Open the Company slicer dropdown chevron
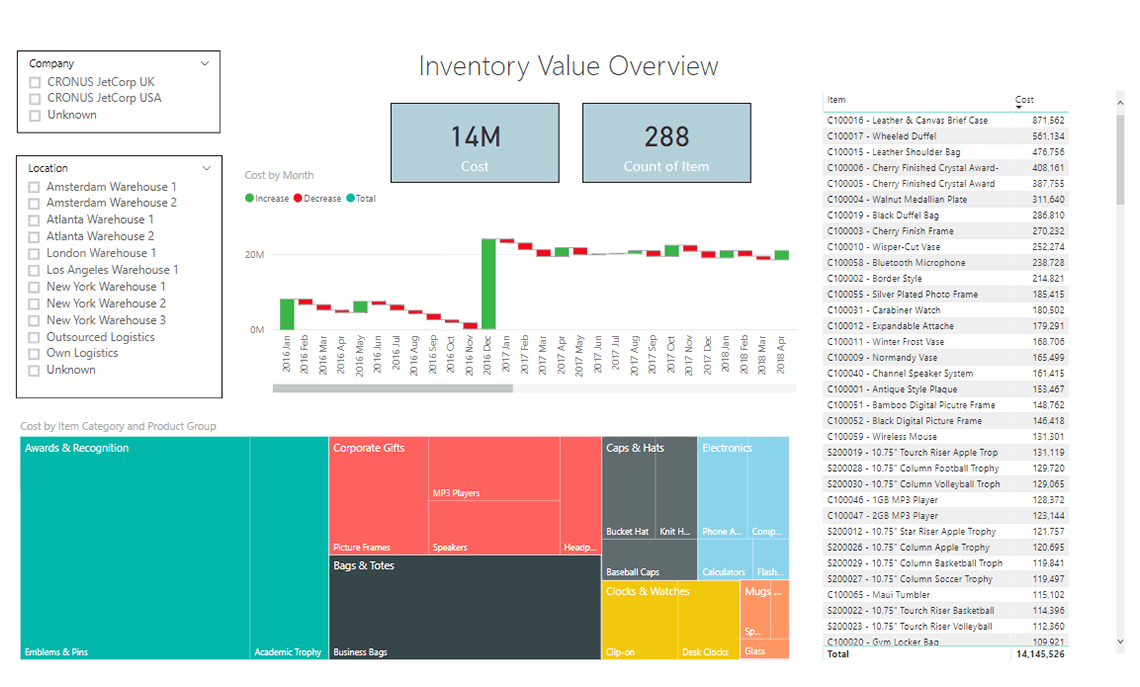The height and width of the screenshot is (687, 1140). (x=205, y=63)
